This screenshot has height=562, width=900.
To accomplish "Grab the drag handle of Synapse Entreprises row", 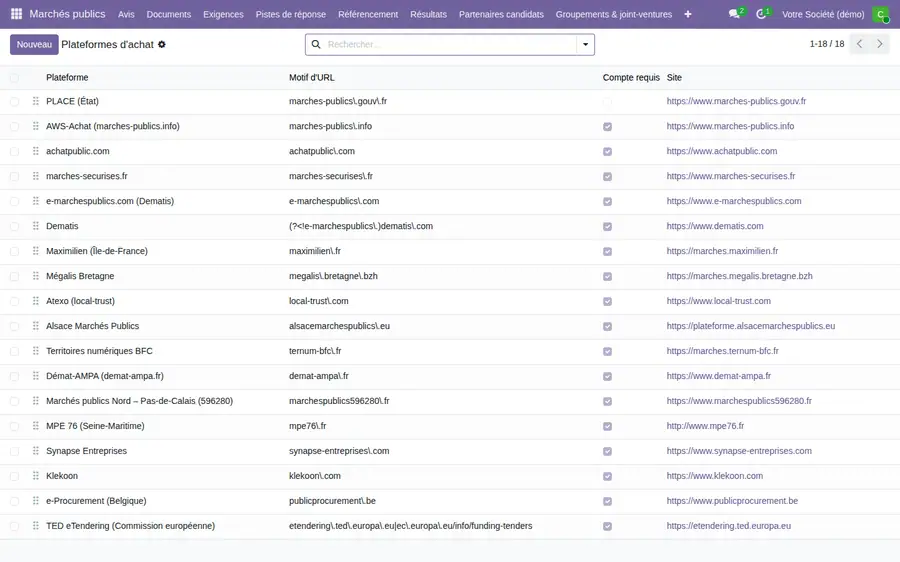I will pyautogui.click(x=36, y=451).
